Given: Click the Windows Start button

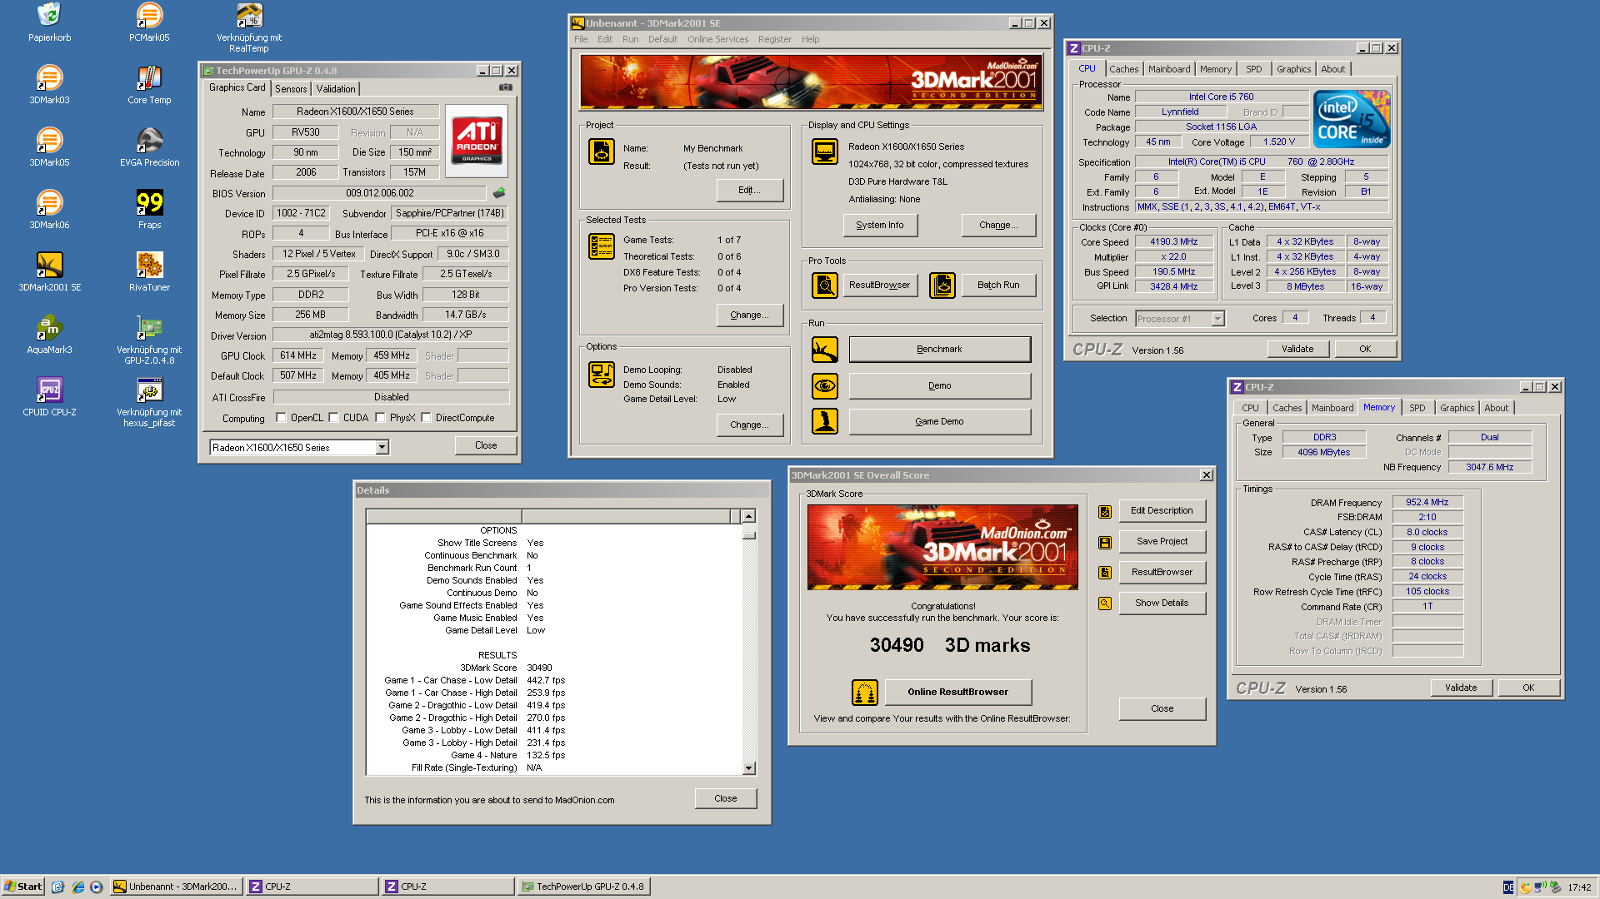Looking at the screenshot, I should pyautogui.click(x=23, y=886).
